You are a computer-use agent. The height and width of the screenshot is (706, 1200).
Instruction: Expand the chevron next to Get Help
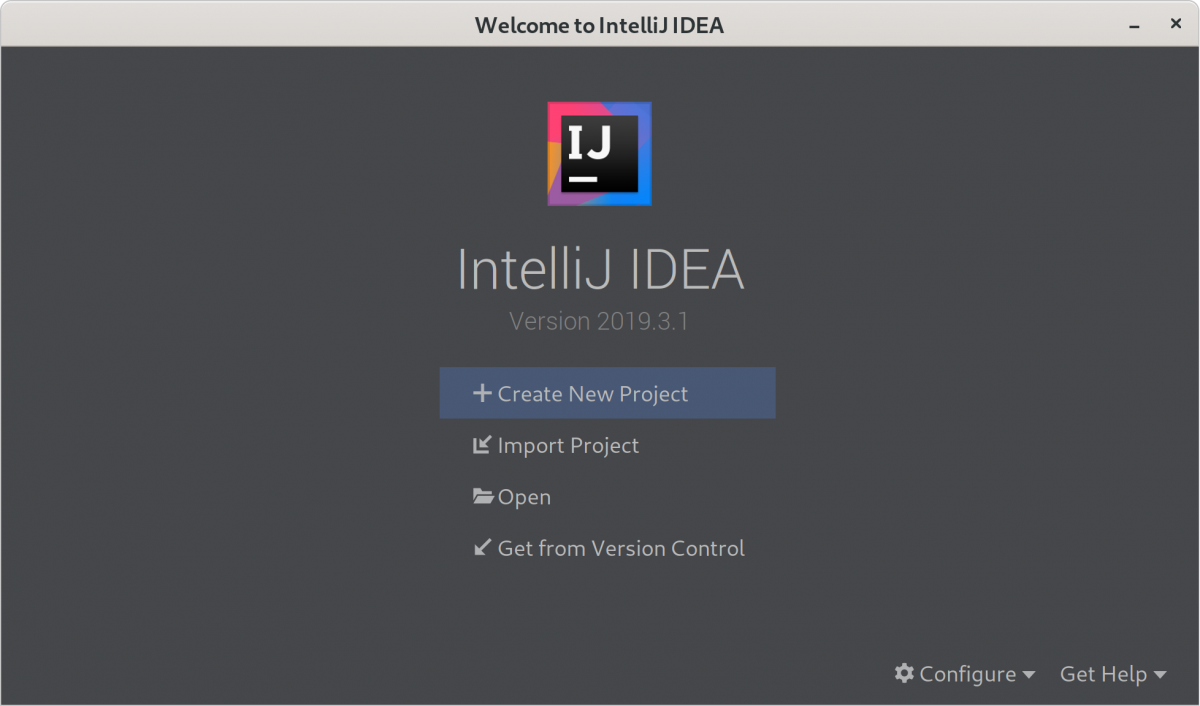pyautogui.click(x=1162, y=675)
